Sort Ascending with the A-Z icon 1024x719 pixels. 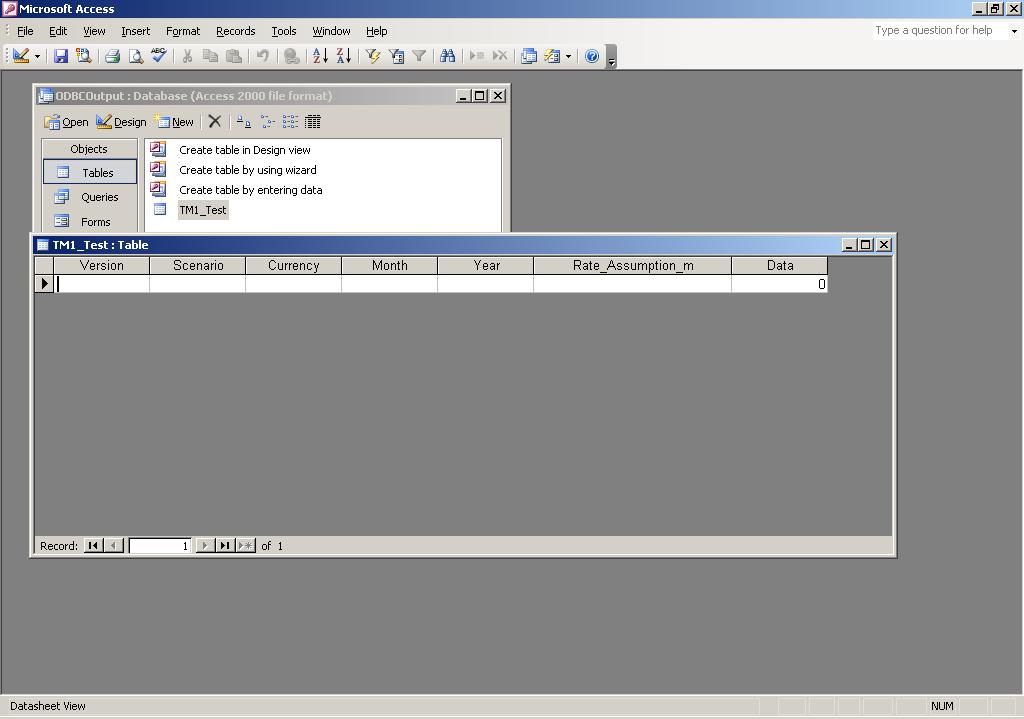point(320,56)
